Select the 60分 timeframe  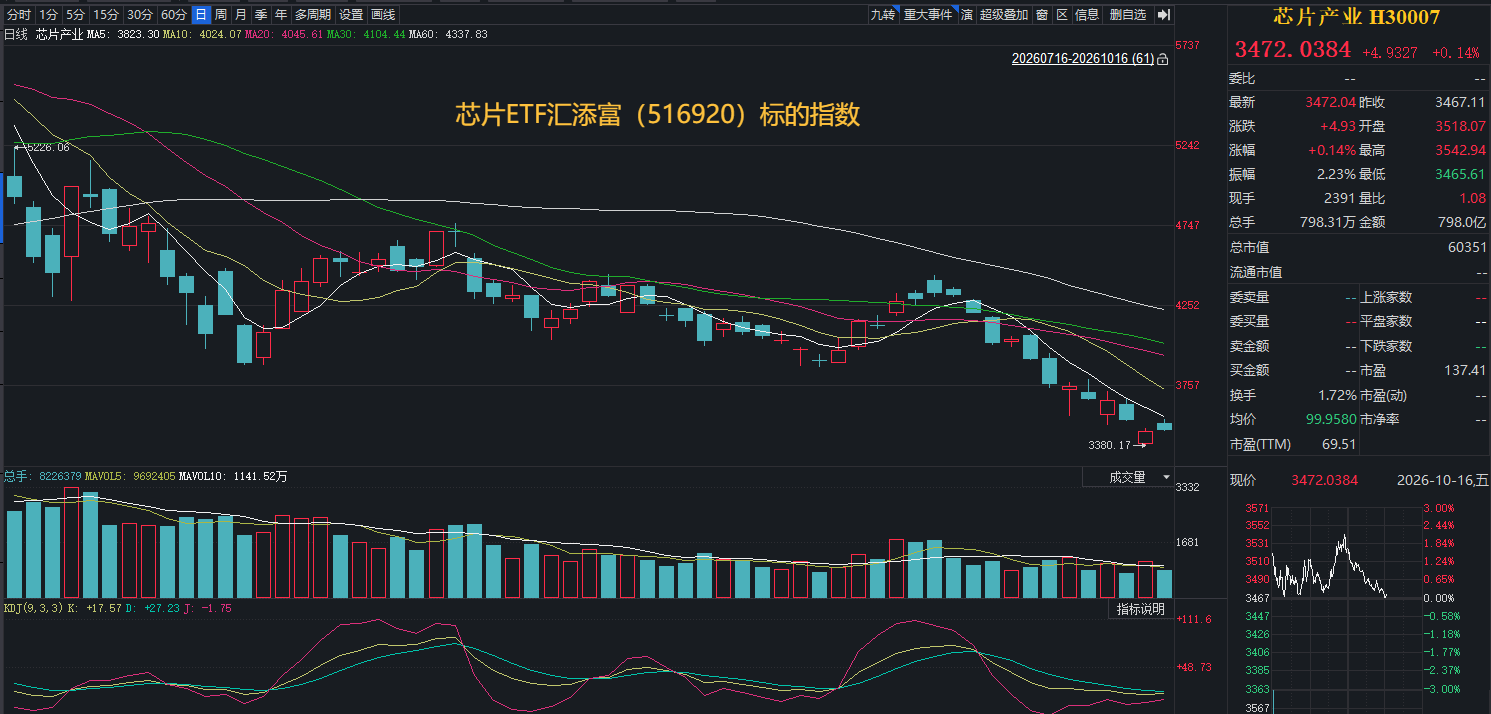[x=174, y=15]
